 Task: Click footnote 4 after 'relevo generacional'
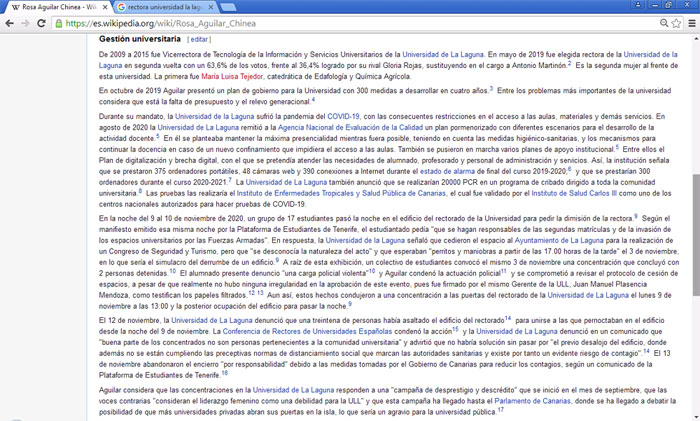[313, 100]
